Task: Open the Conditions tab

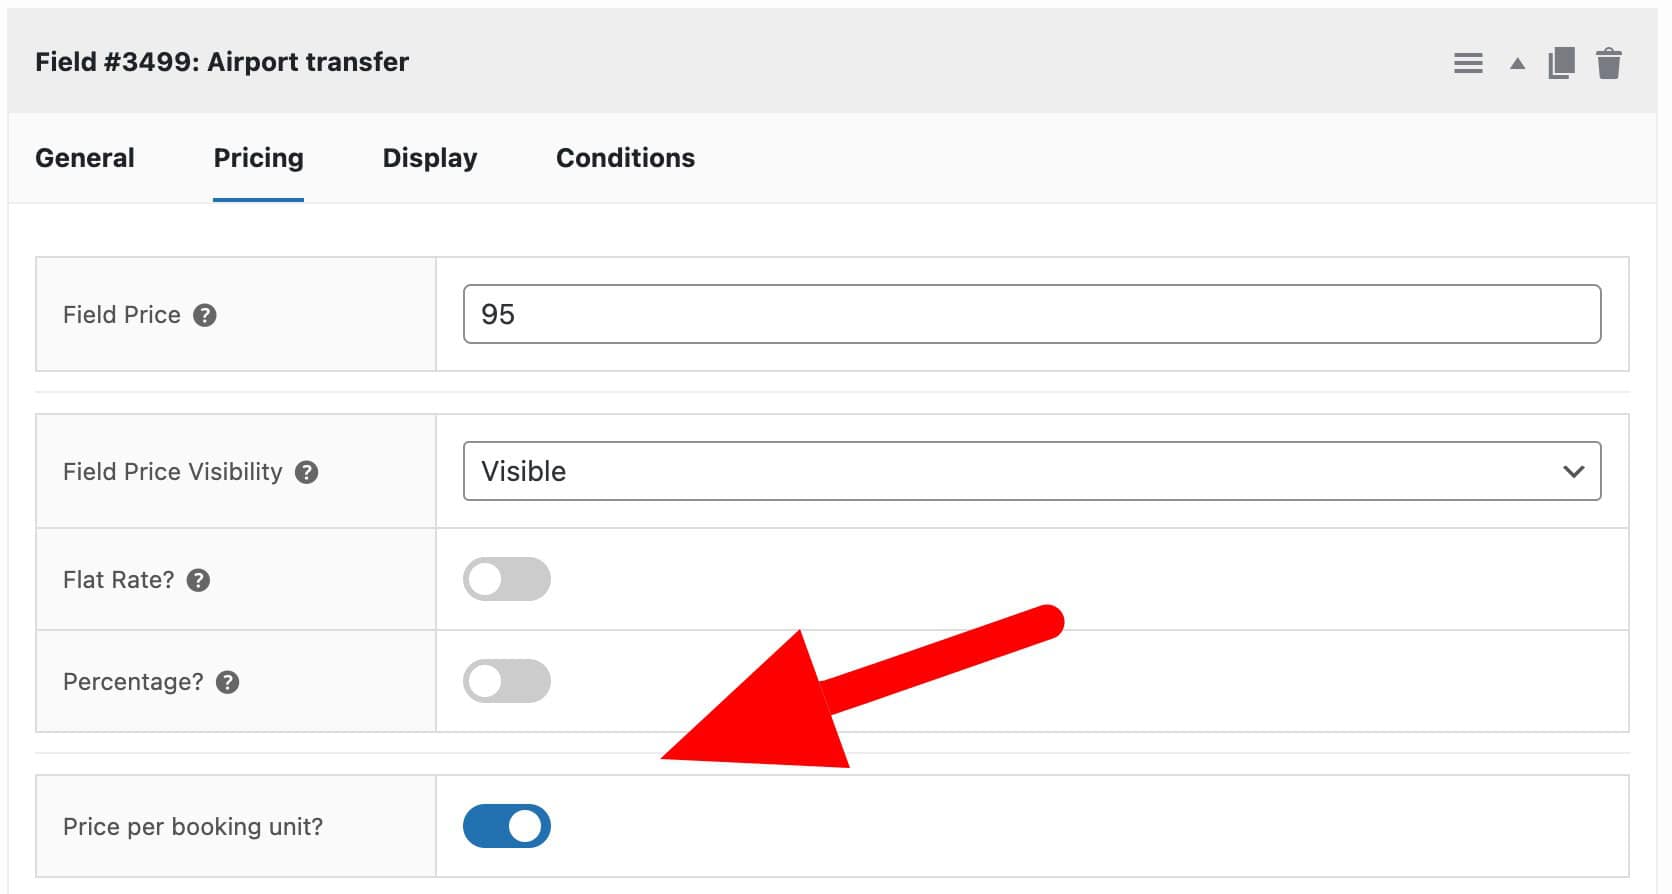Action: tap(625, 157)
